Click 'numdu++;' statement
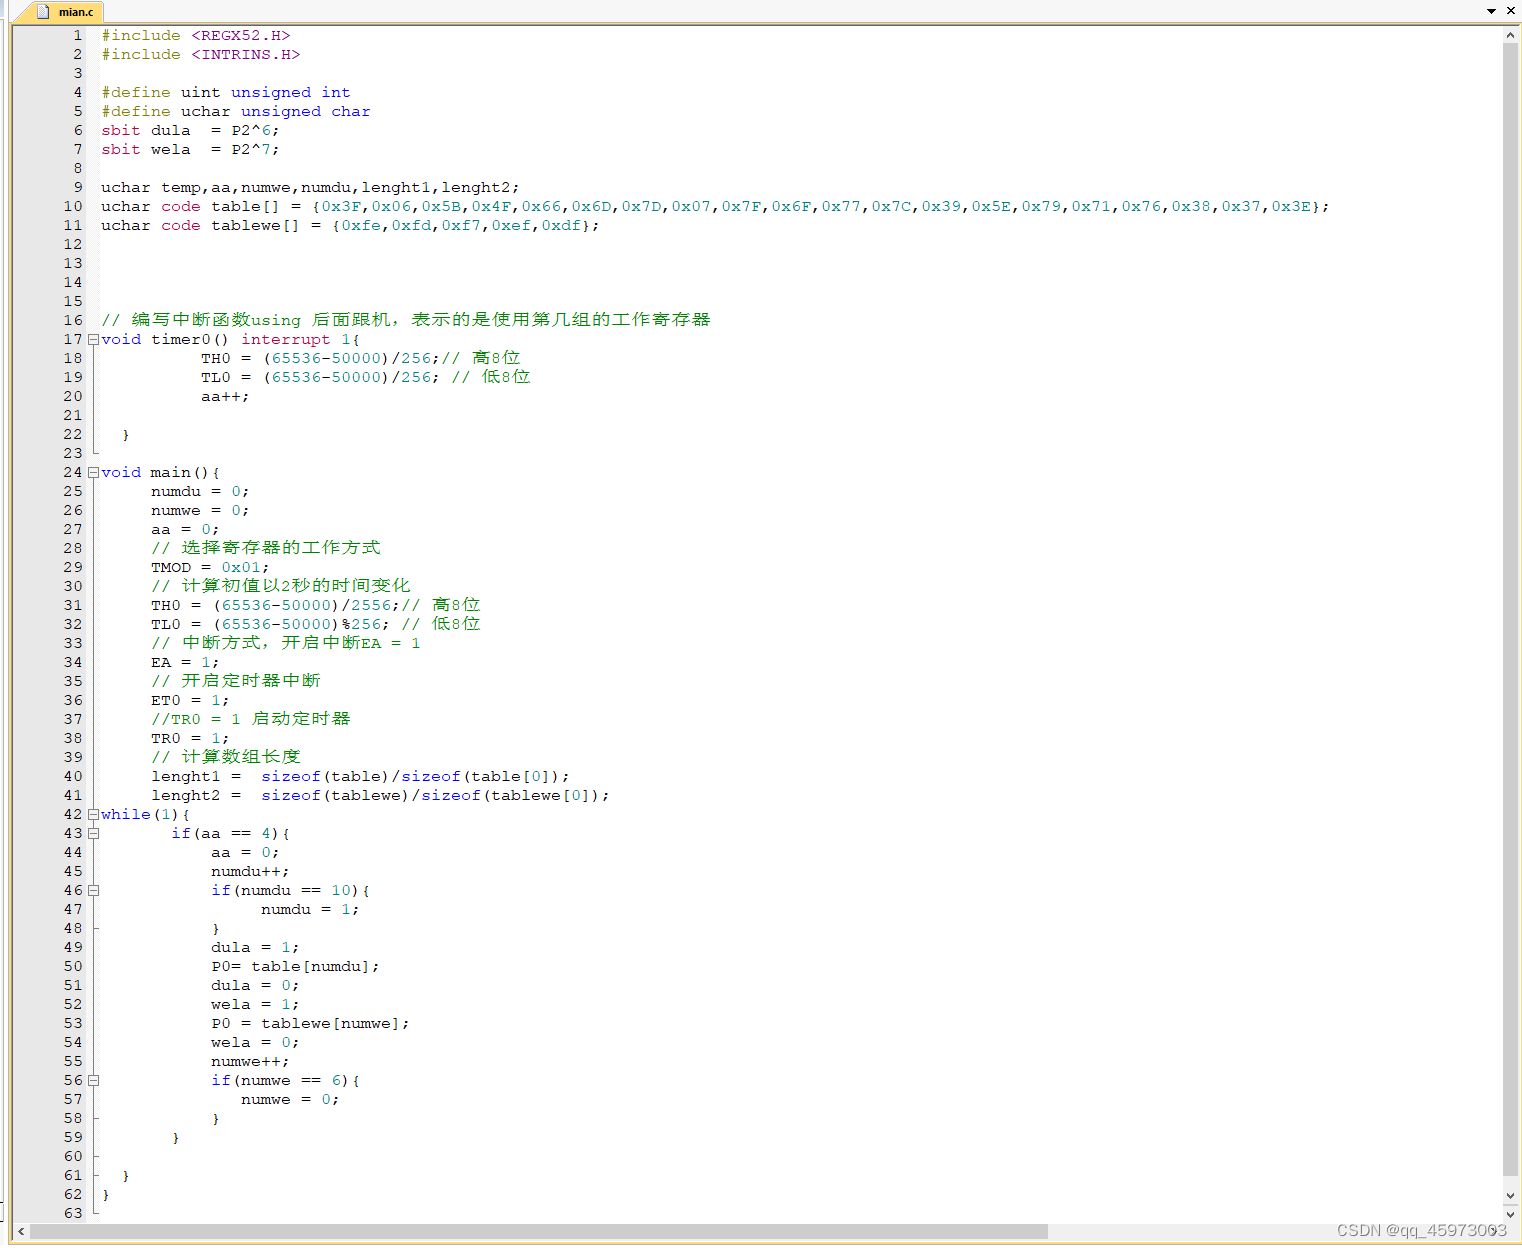The height and width of the screenshot is (1248, 1522). (251, 871)
